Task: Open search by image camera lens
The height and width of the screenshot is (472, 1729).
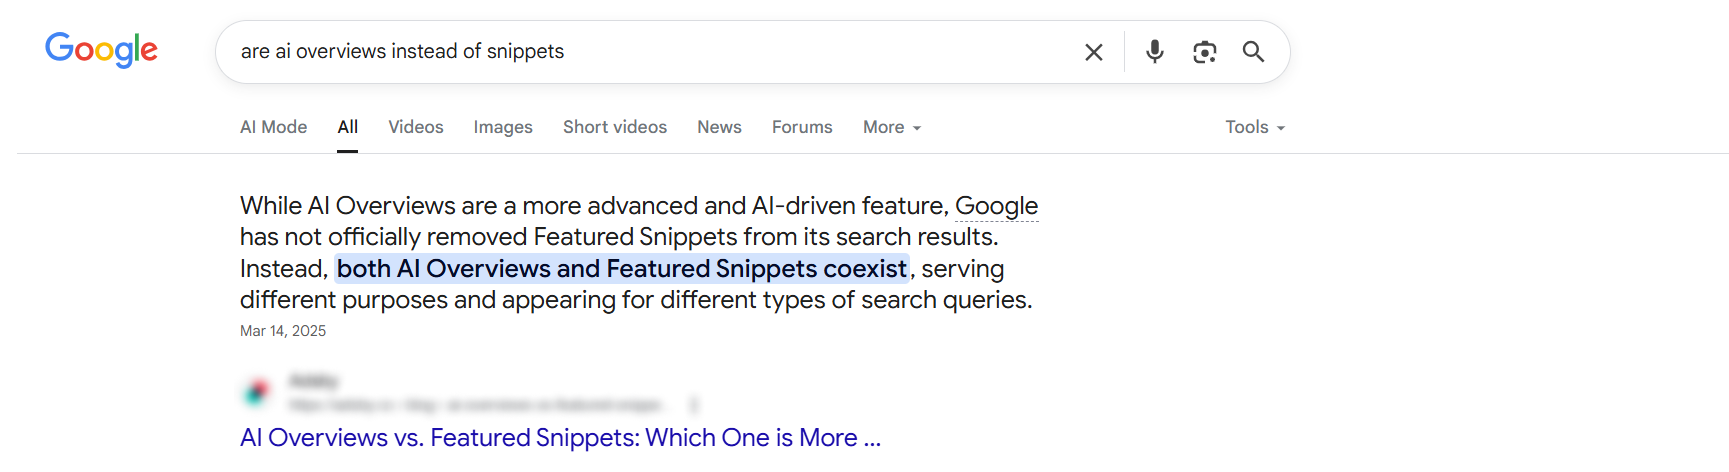Action: coord(1205,52)
